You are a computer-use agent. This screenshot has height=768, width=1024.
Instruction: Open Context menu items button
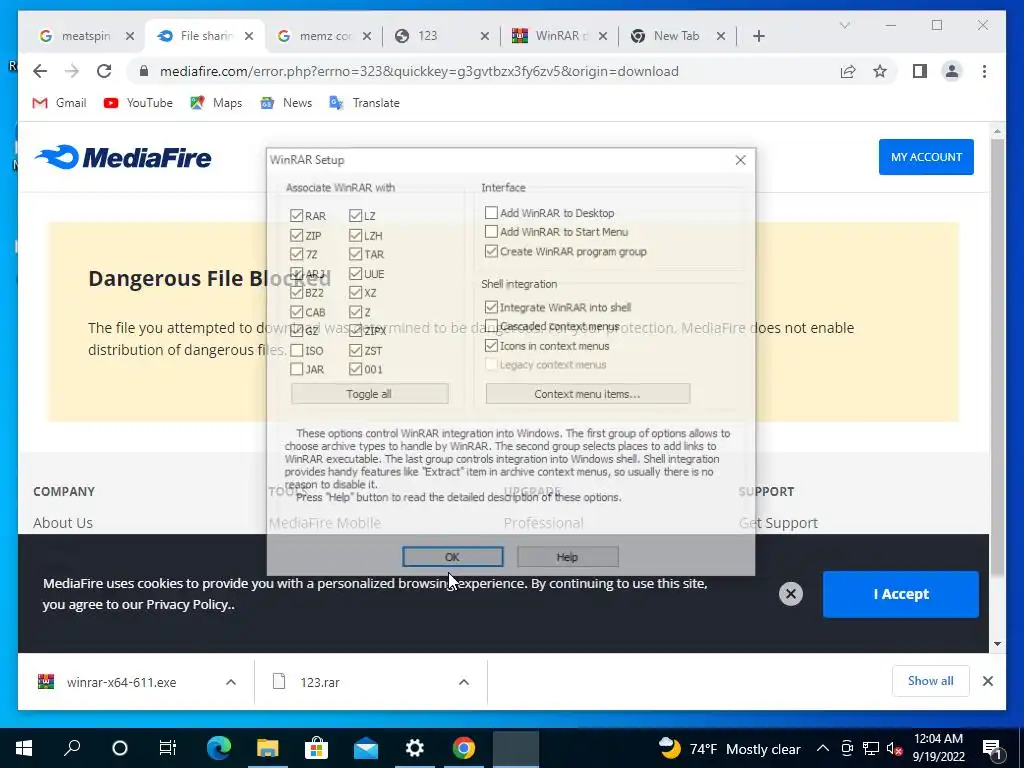tap(587, 394)
